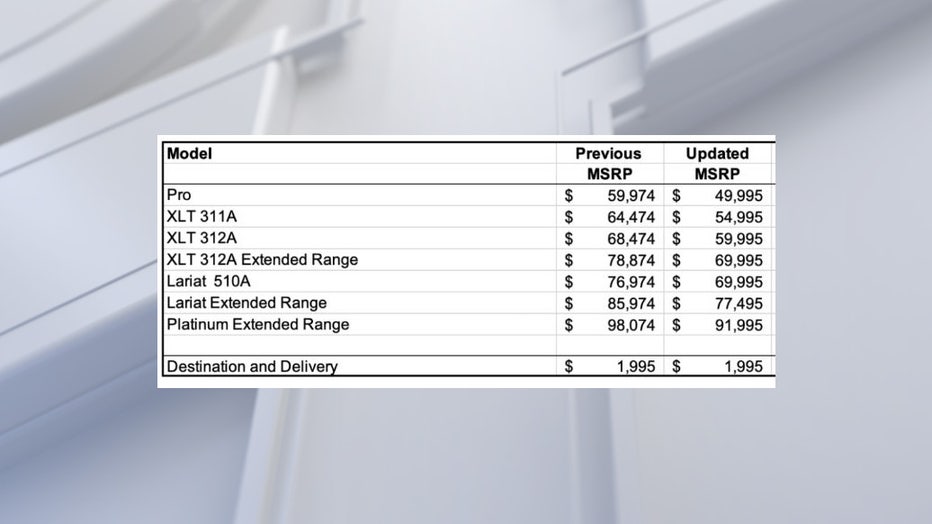Select the Platinum updated price 91,995
This screenshot has height=524, width=932.
pos(738,325)
